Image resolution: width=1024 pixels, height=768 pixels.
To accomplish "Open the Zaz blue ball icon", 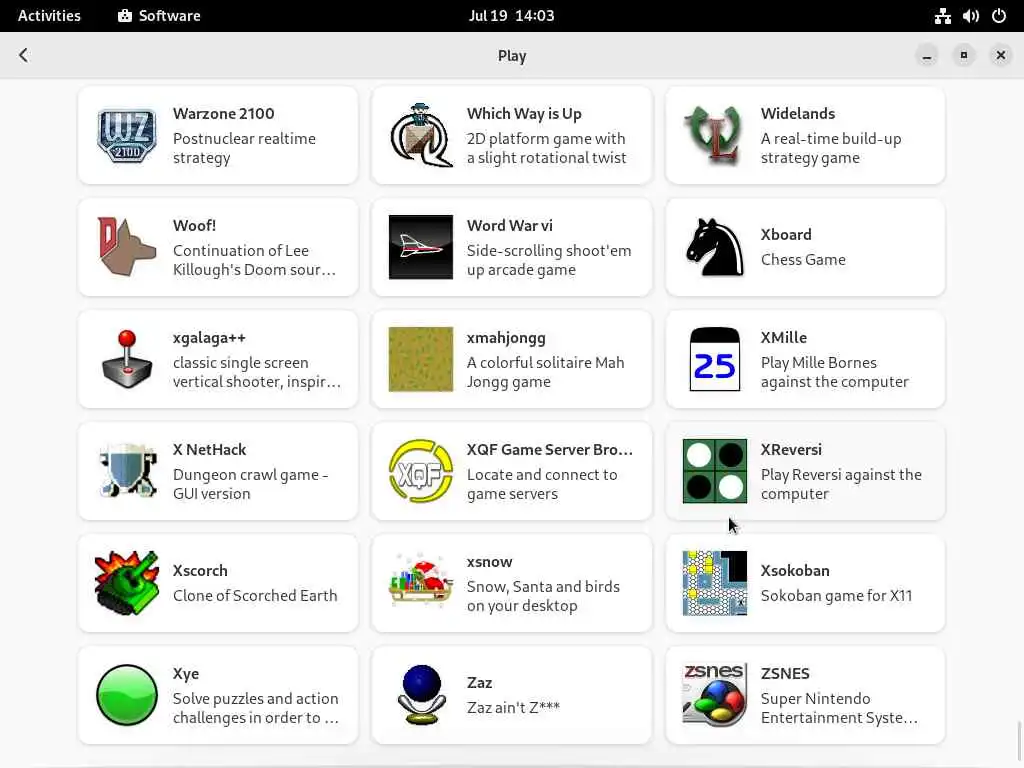I will (421, 695).
